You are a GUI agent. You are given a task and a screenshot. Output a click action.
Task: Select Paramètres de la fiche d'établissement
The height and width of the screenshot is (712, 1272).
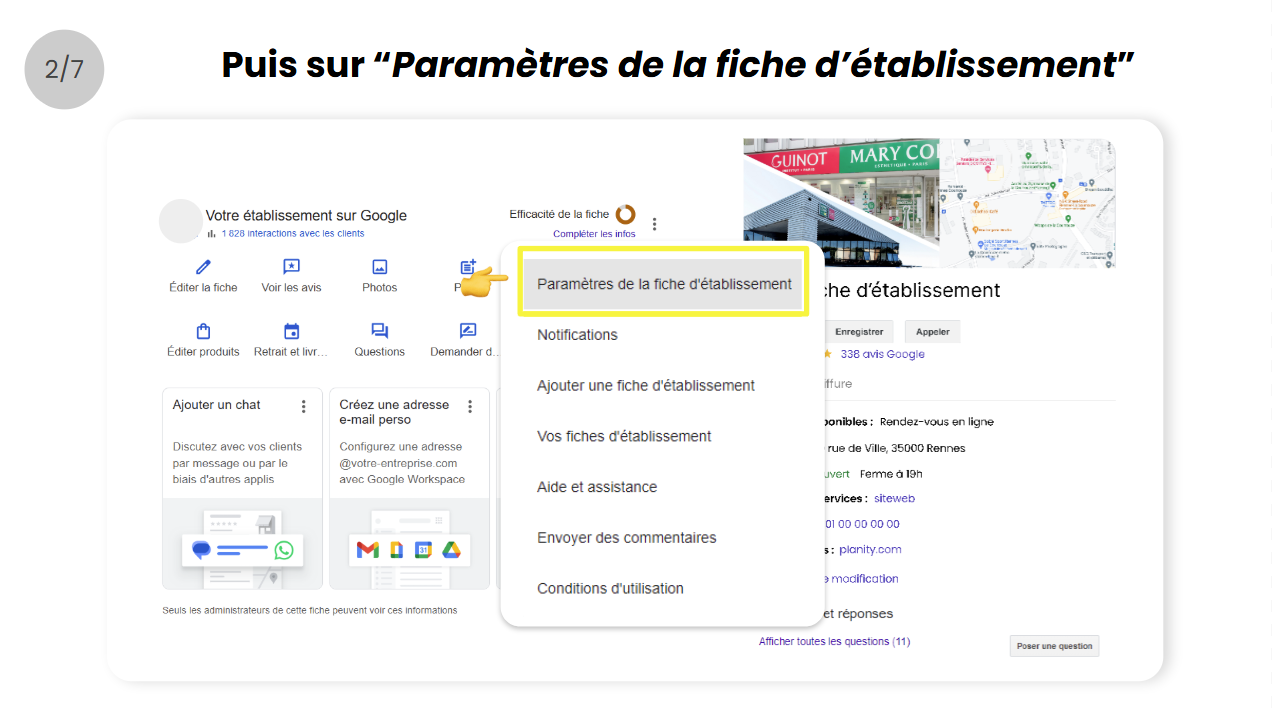pos(664,284)
